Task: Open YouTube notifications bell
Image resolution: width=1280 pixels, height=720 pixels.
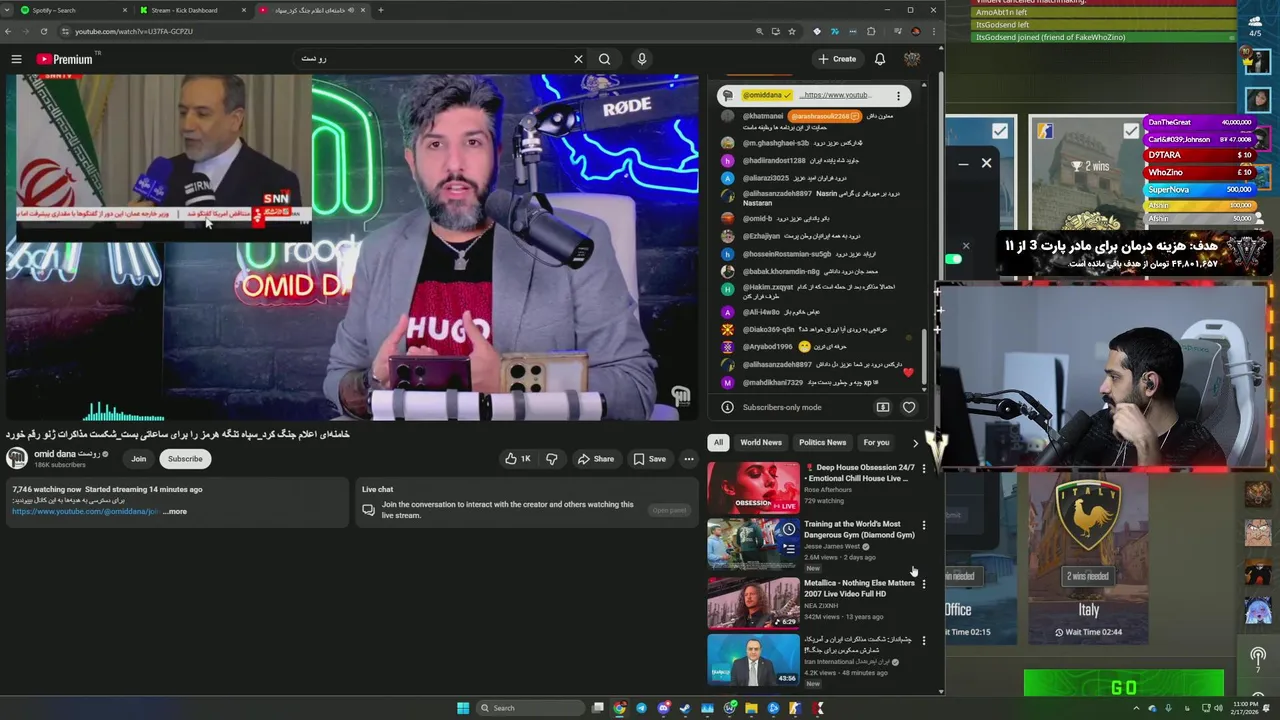Action: 880,59
